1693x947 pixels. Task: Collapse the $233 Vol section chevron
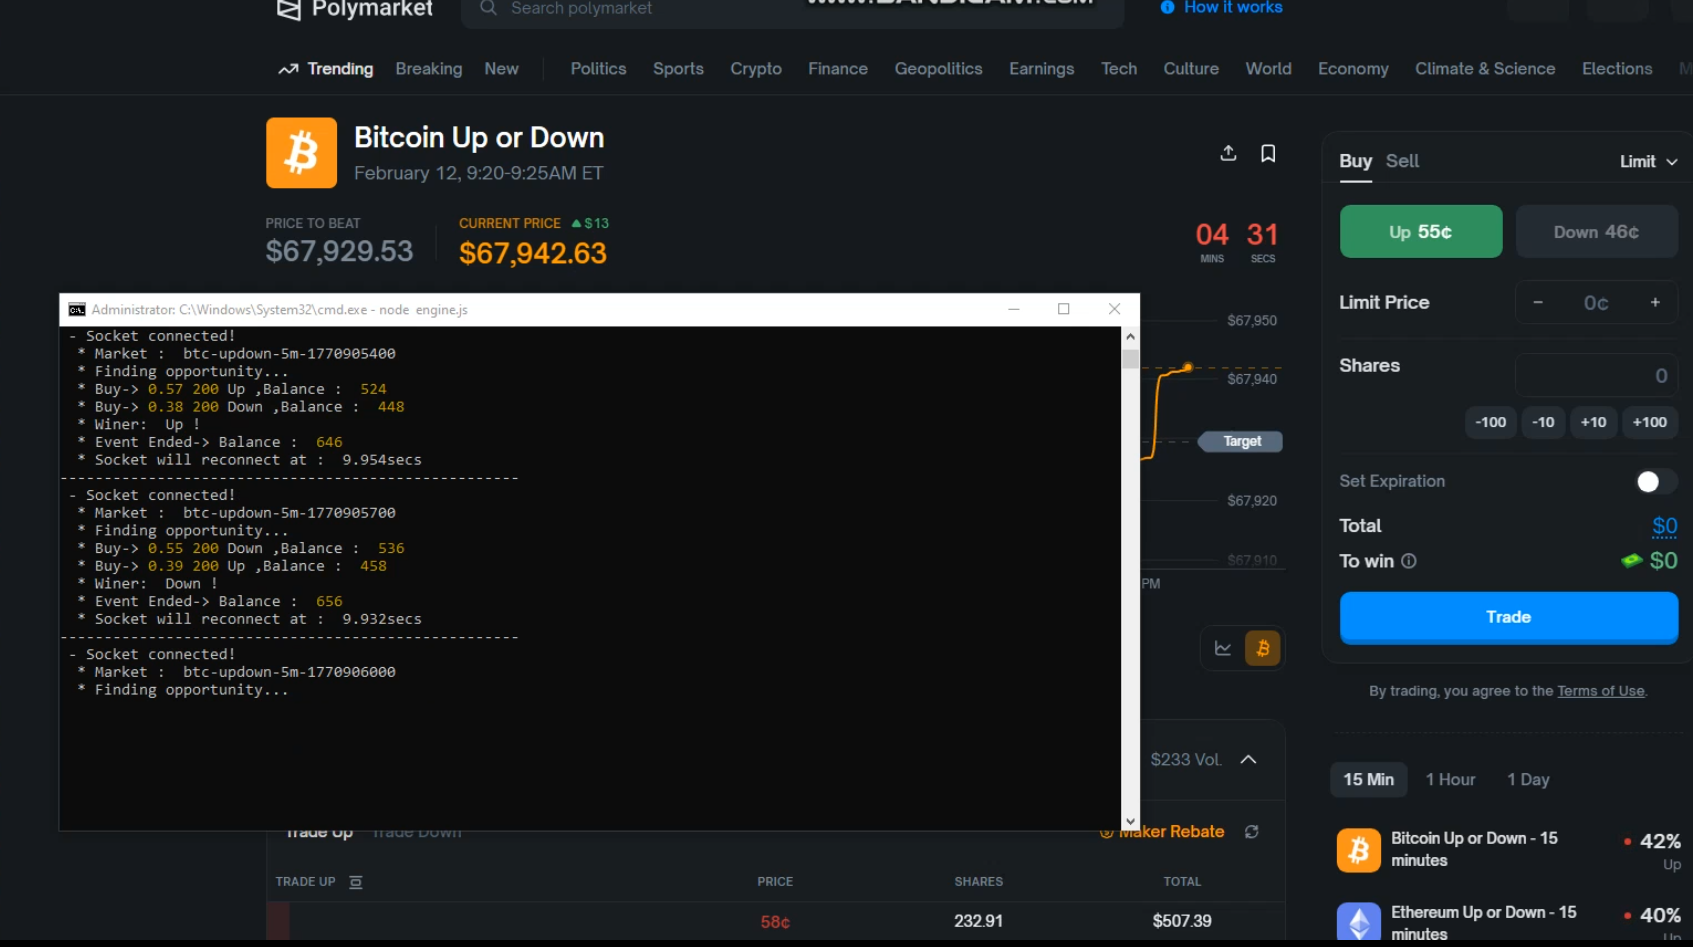(x=1248, y=760)
